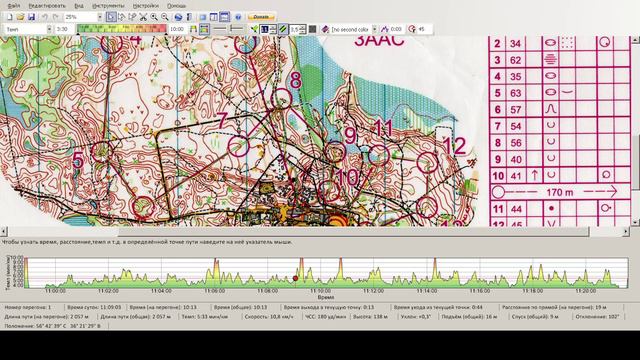Screen dimensions: 640x360
Task: Open the help question mark icon
Action: coord(238,17)
